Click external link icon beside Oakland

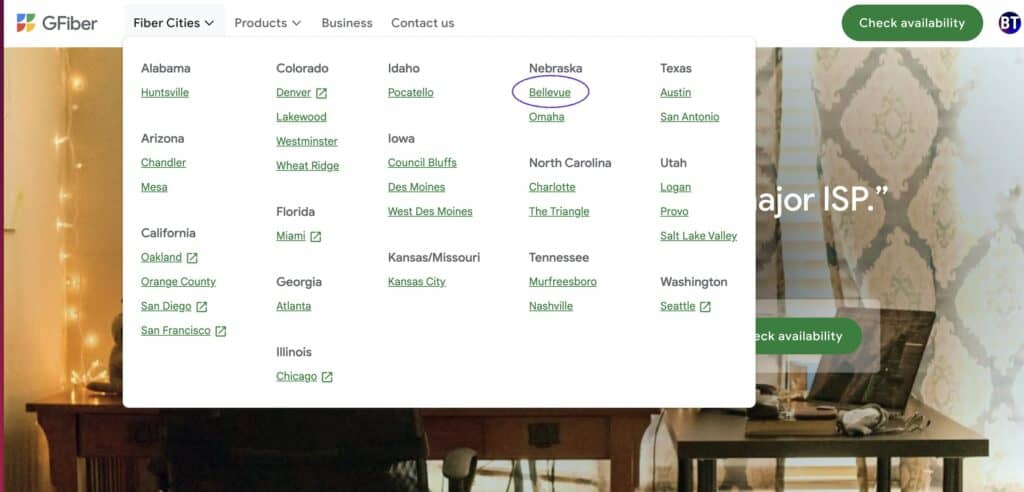pyautogui.click(x=192, y=258)
